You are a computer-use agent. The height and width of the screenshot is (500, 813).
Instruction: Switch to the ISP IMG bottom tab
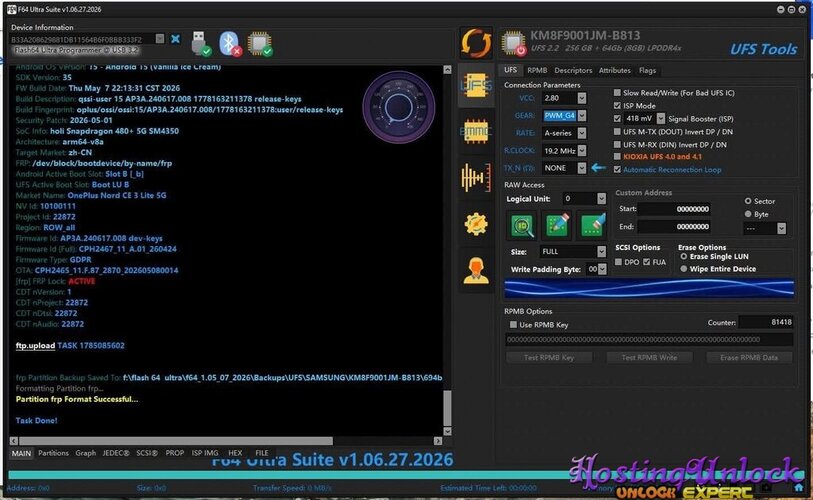point(205,453)
